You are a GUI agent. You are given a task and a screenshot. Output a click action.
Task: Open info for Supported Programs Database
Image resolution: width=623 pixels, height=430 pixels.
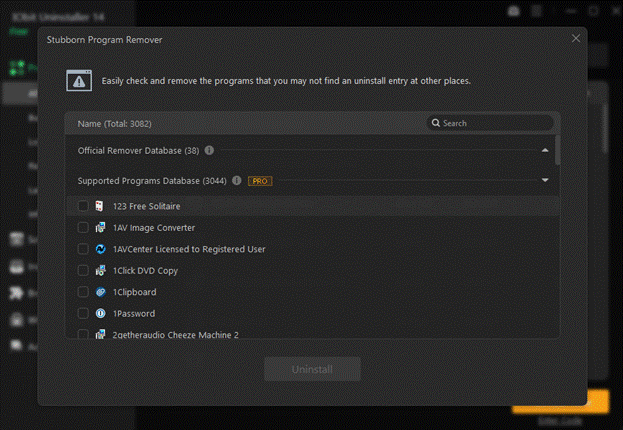click(x=236, y=180)
